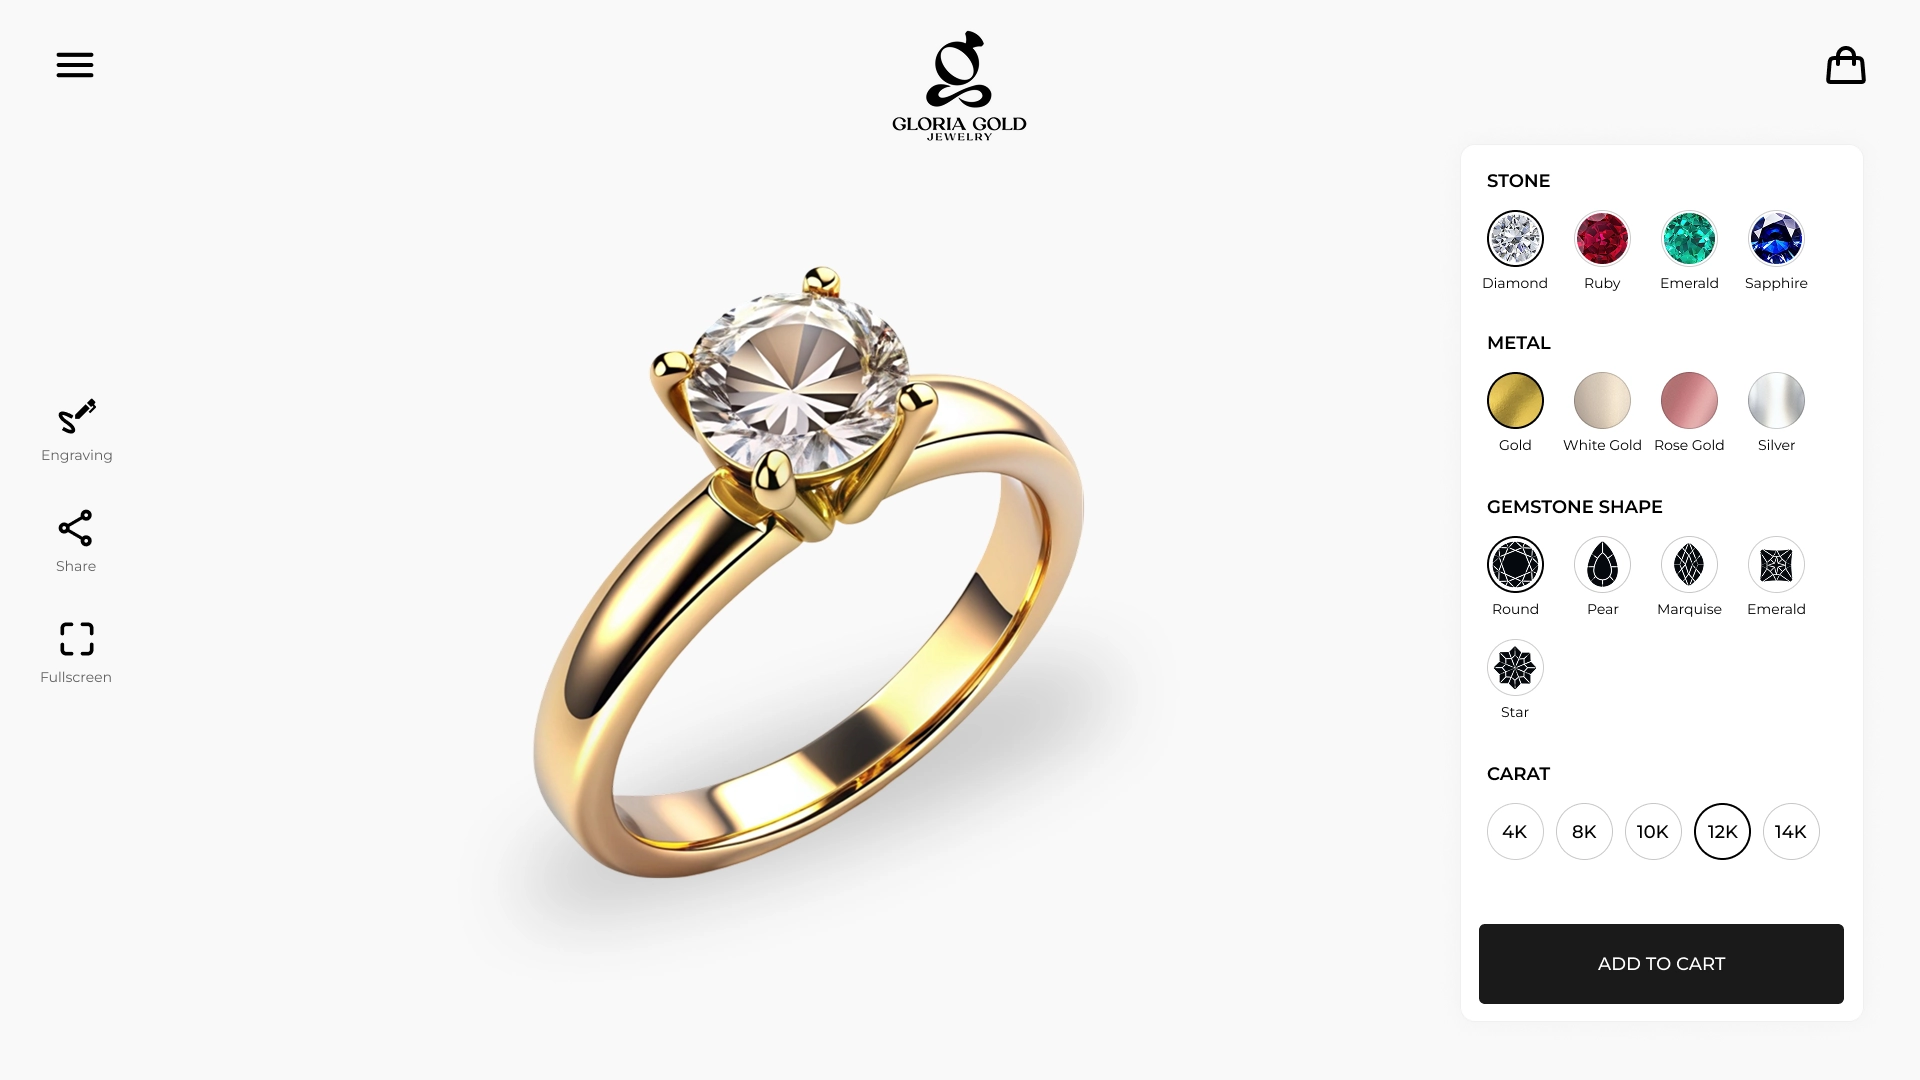
Task: Click the Gloria Gold Jewelry logo
Action: [959, 86]
